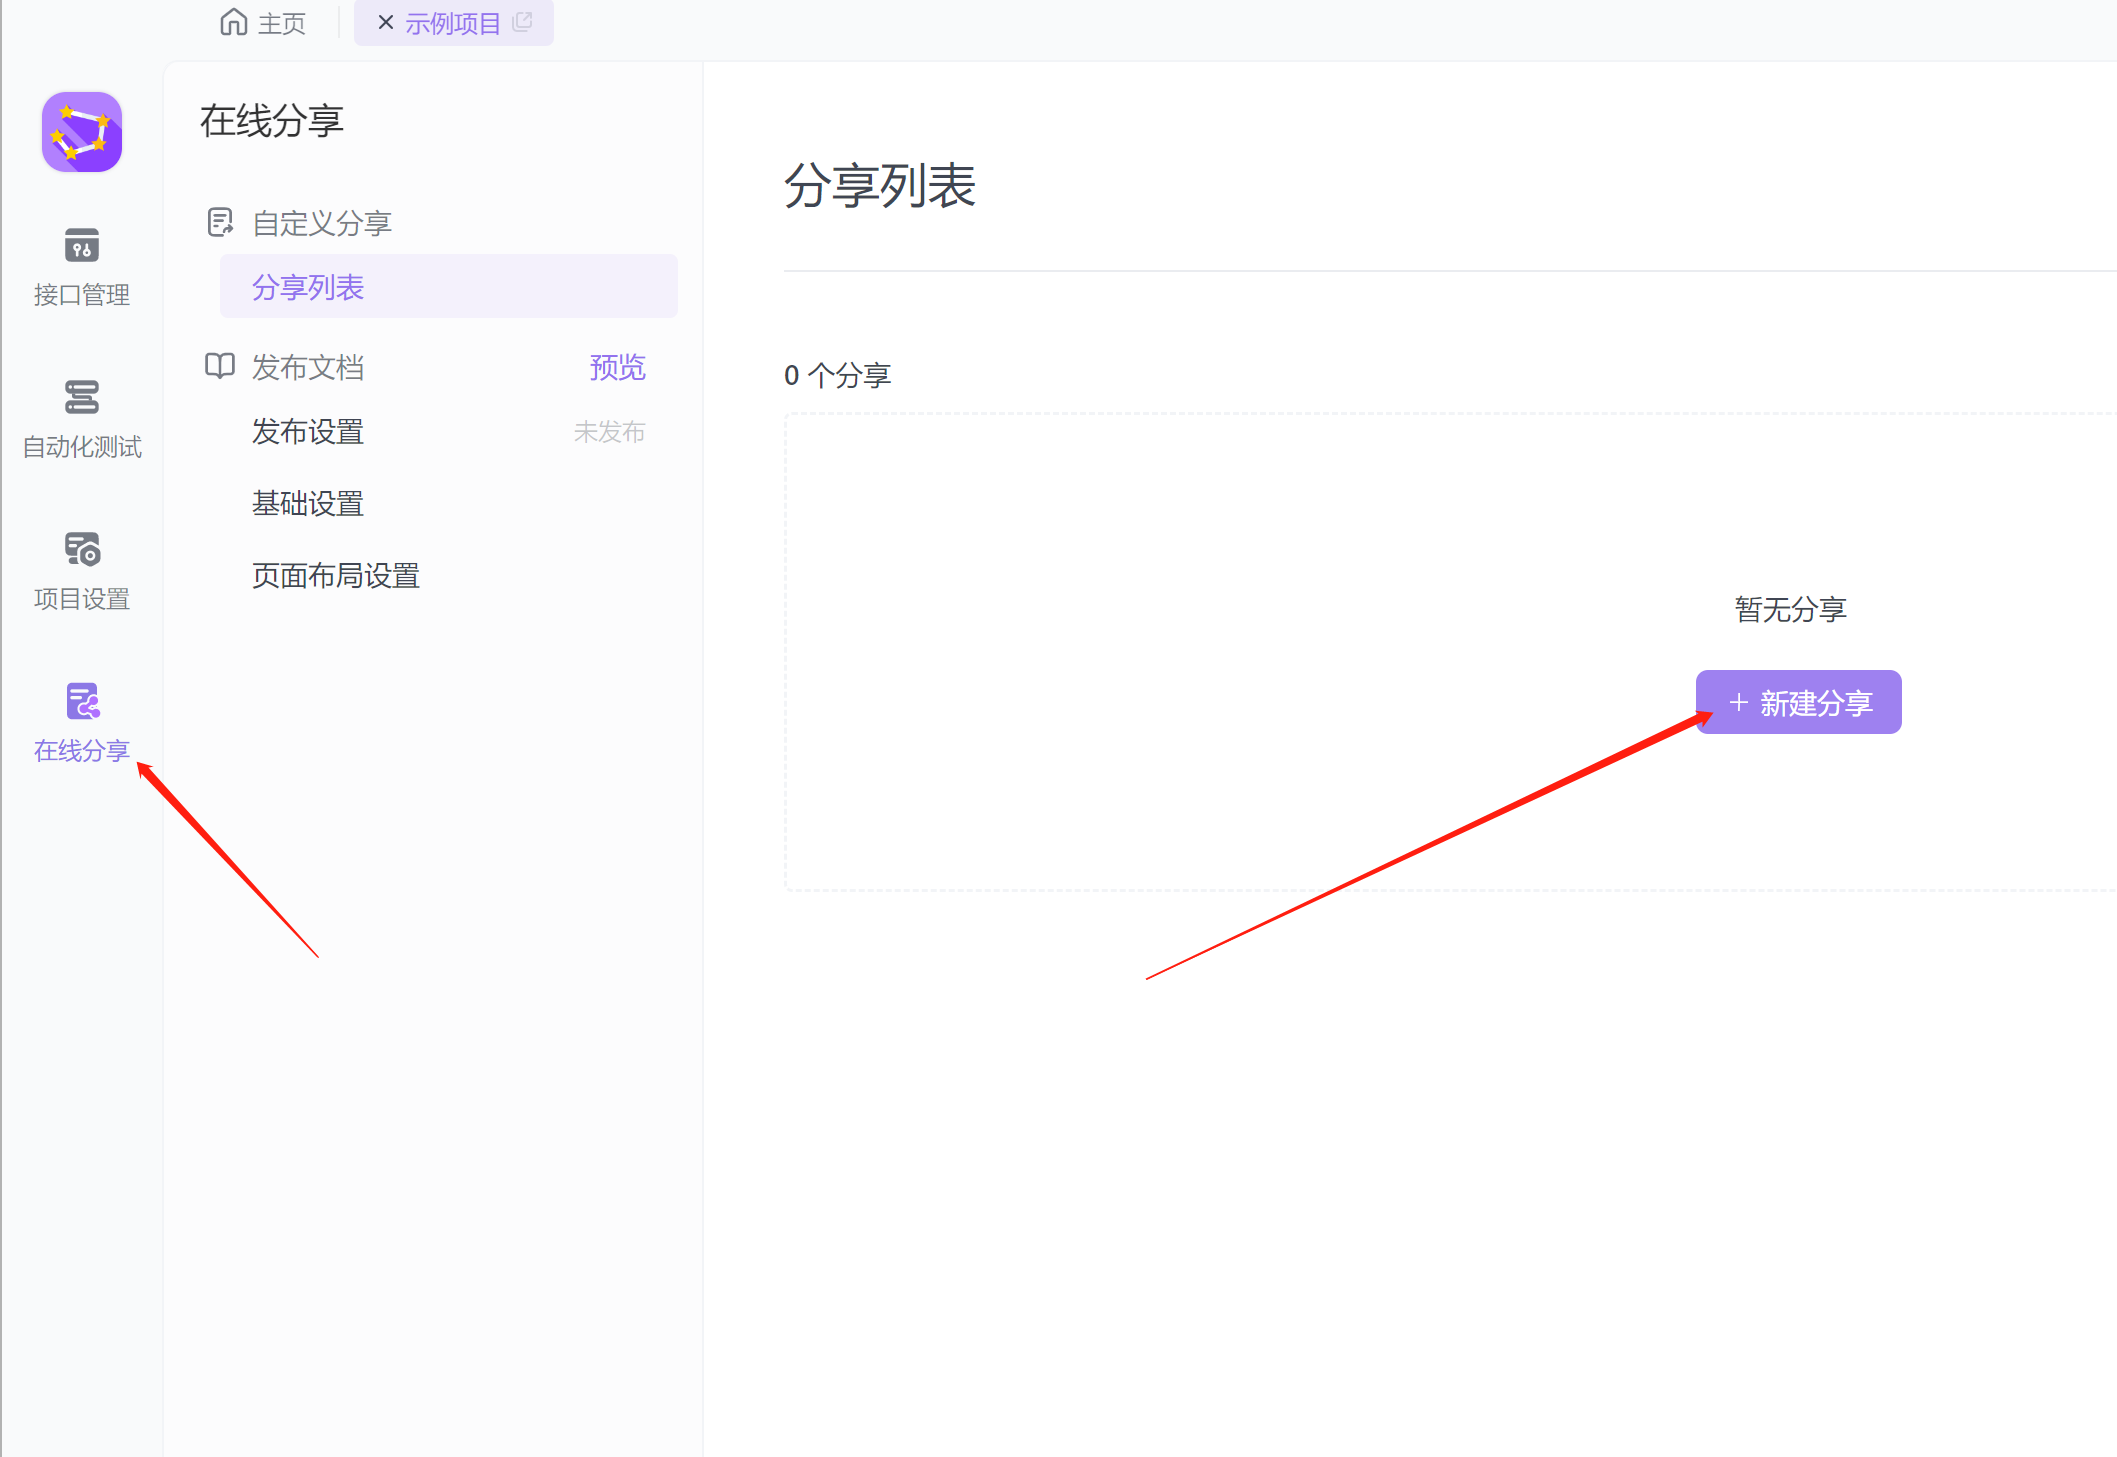The height and width of the screenshot is (1457, 2117).
Task: Click the 分享列表 page heading
Action: [x=880, y=186]
